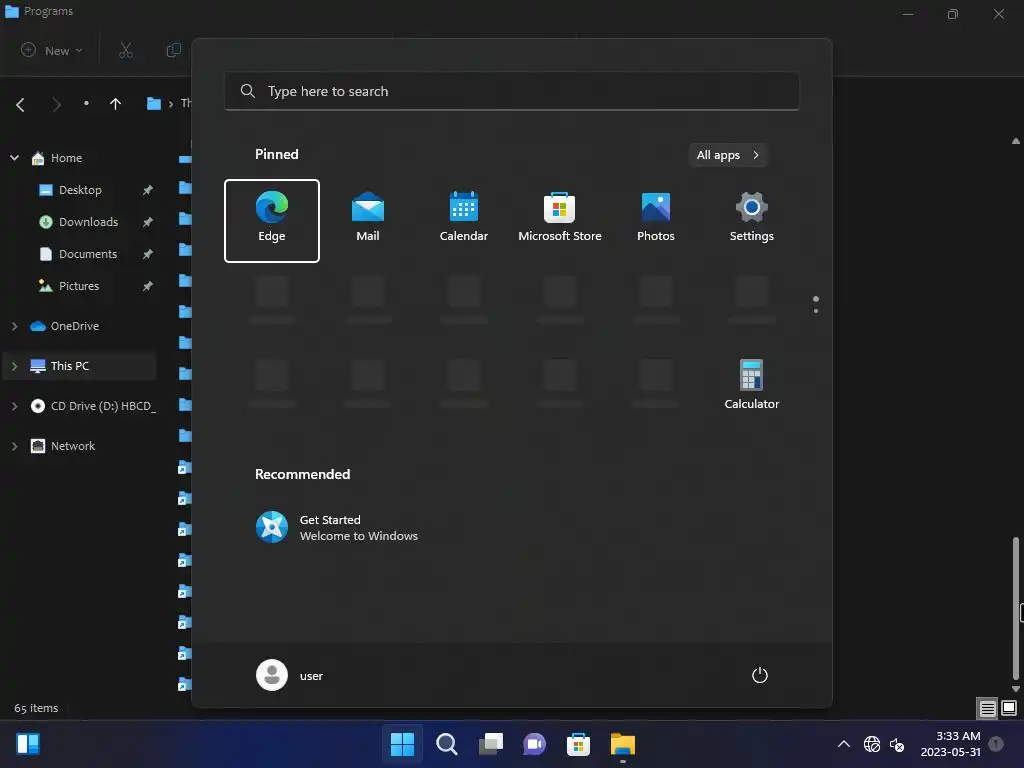Open File Explorer on taskbar
The image size is (1024, 768).
coord(622,744)
